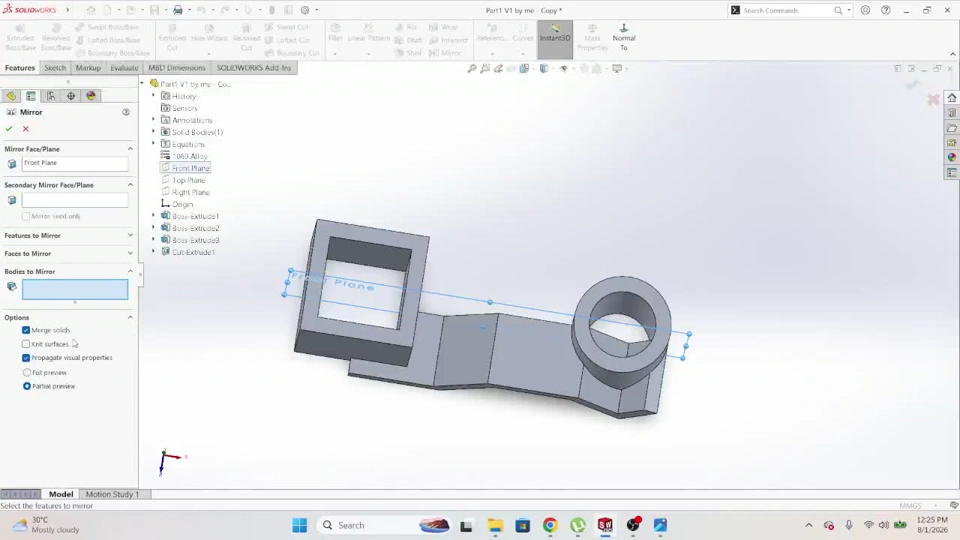
Task: Switch to the Markup tab
Action: pos(88,68)
